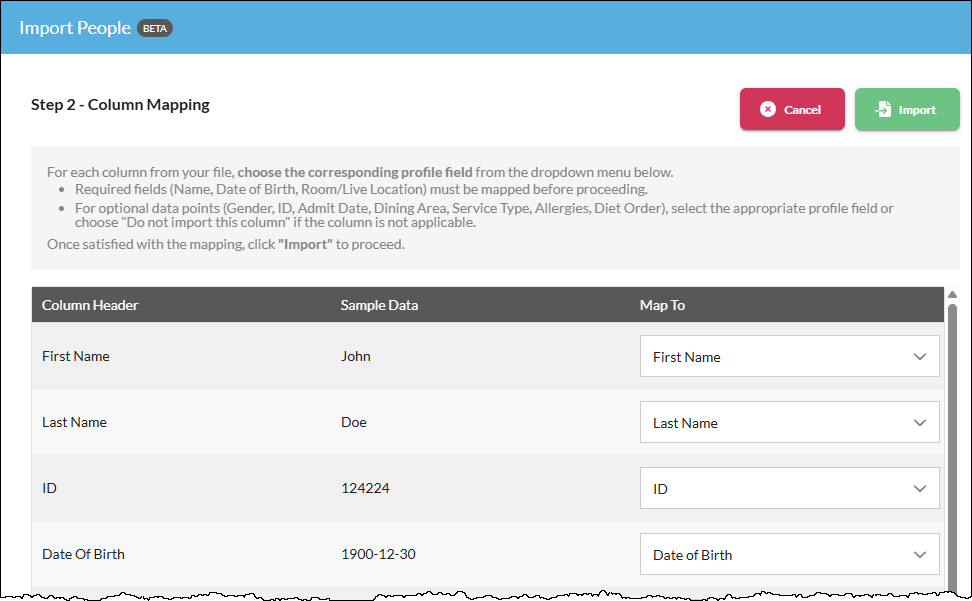Click the Step 2 - Column Mapping heading
972x601 pixels.
[120, 105]
